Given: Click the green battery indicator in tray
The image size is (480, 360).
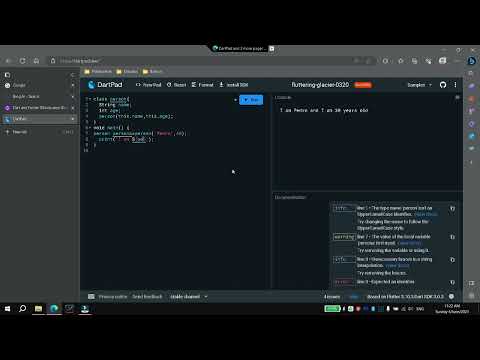Looking at the screenshot, I should (x=332, y=309).
